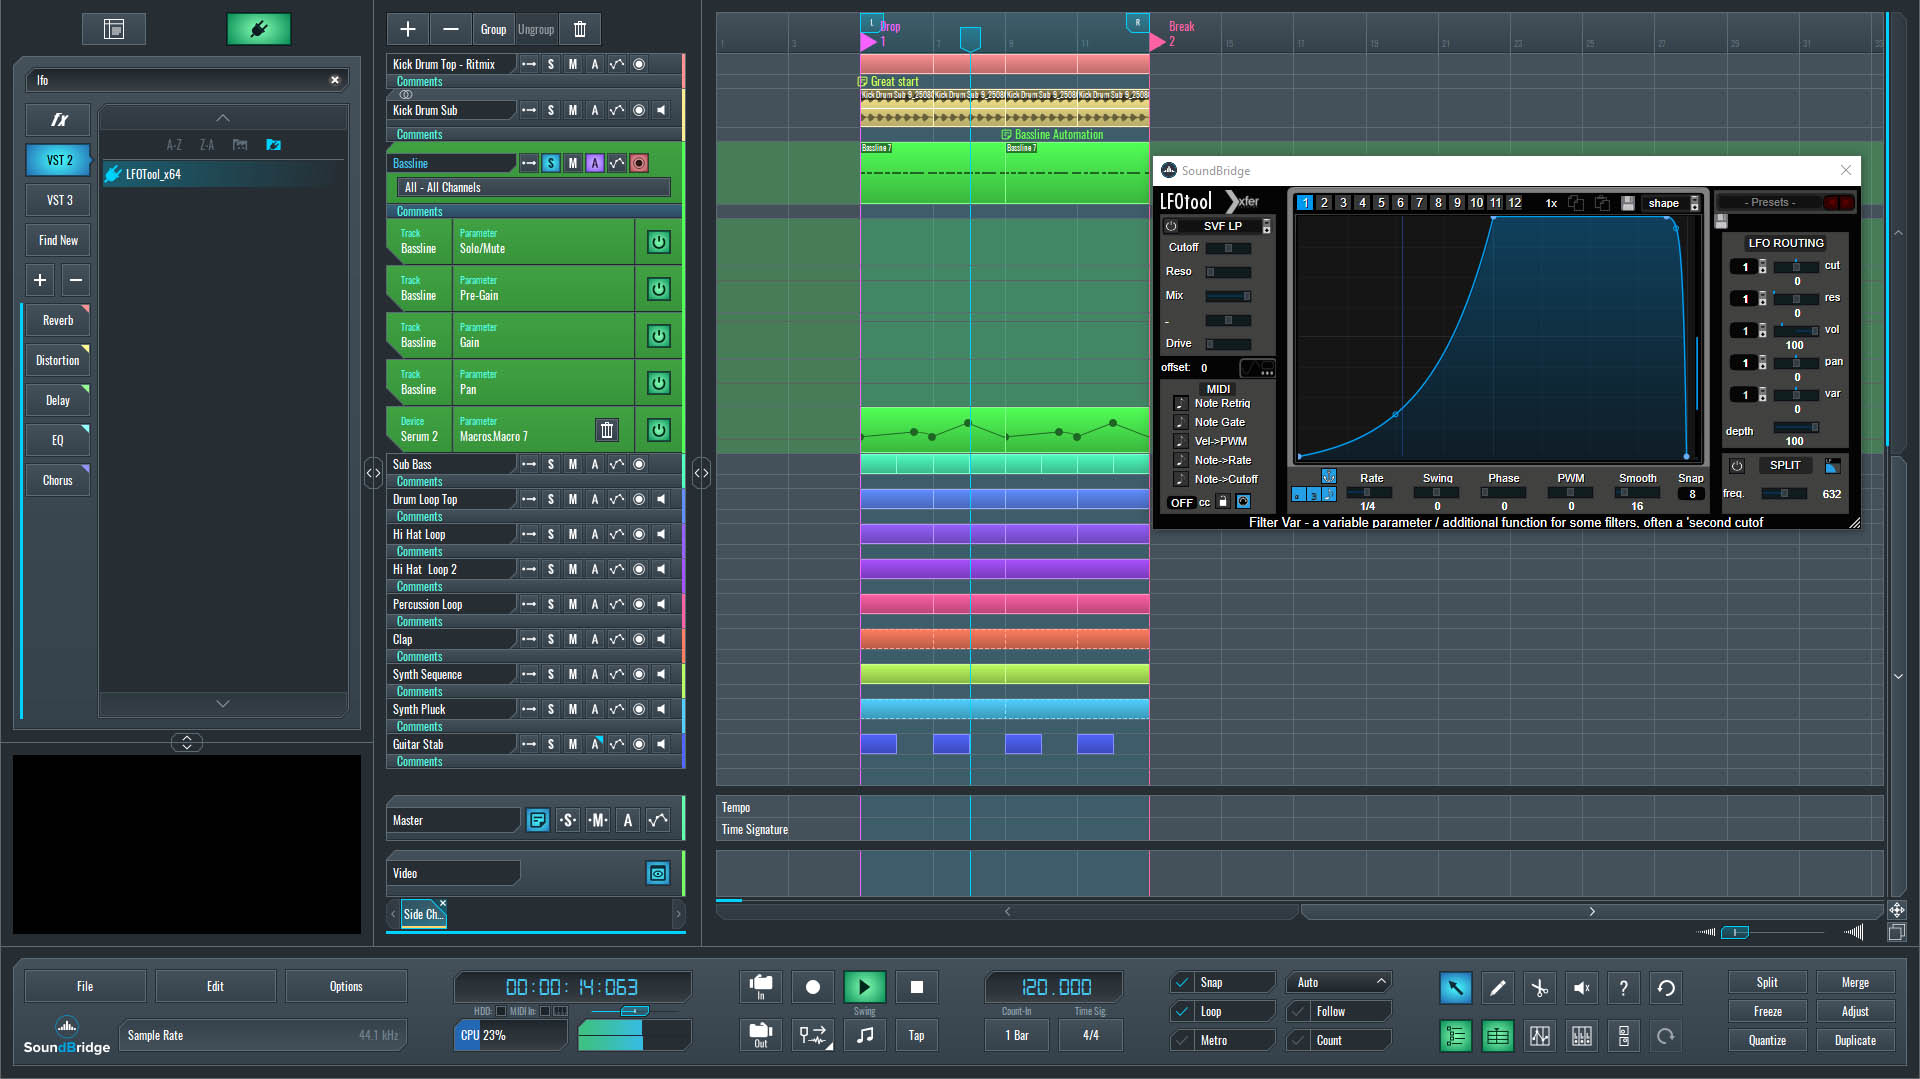Viewport: 1920px width, 1079px height.
Task: Start playback with the Play button
Action: (x=864, y=987)
